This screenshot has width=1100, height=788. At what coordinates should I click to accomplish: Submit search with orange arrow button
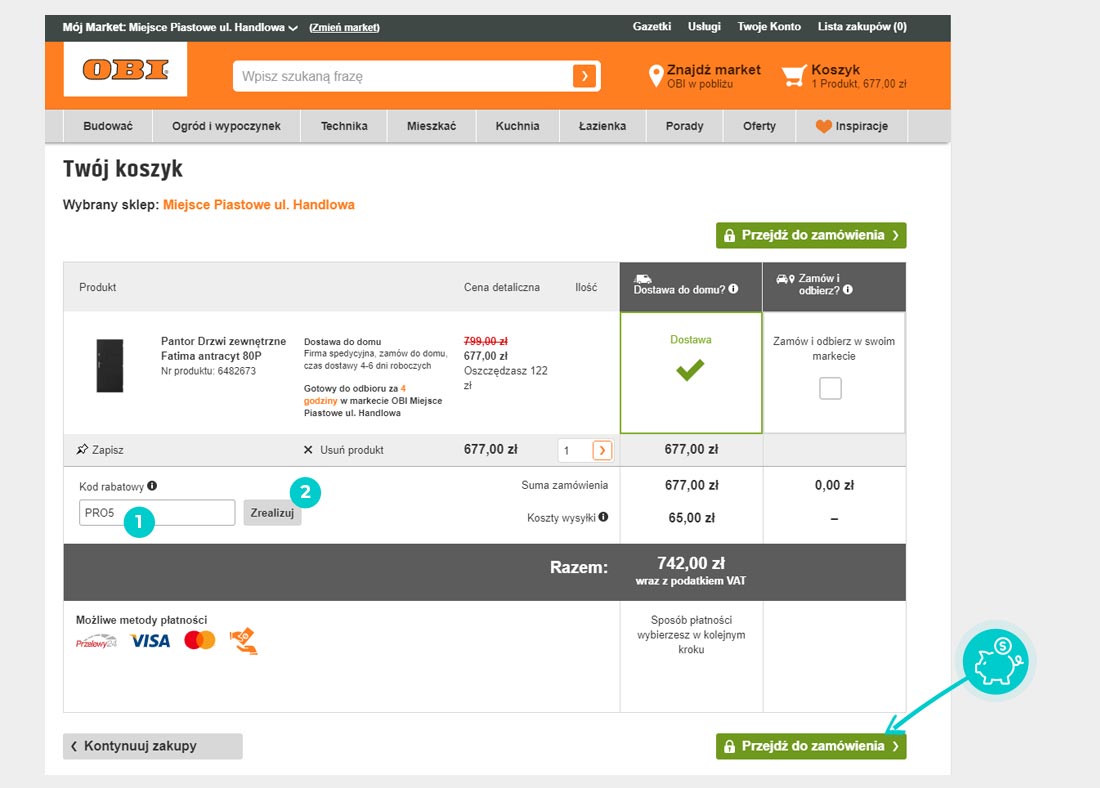click(x=584, y=76)
